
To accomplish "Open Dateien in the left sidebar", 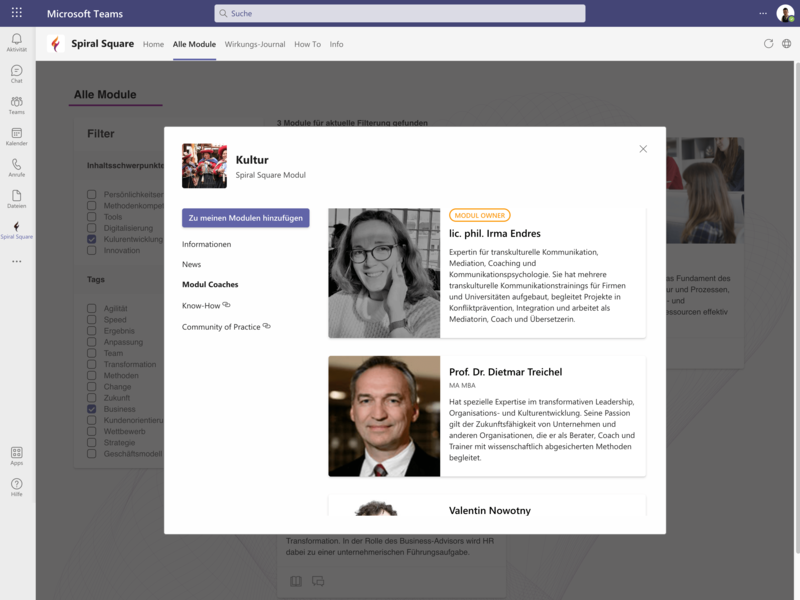I will pyautogui.click(x=16, y=197).
